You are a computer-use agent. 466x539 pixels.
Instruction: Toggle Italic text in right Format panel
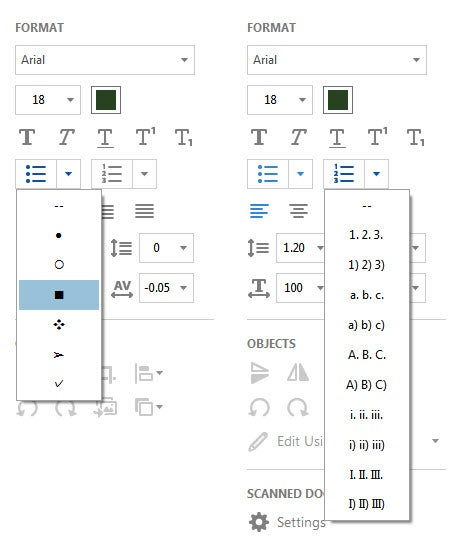[298, 138]
